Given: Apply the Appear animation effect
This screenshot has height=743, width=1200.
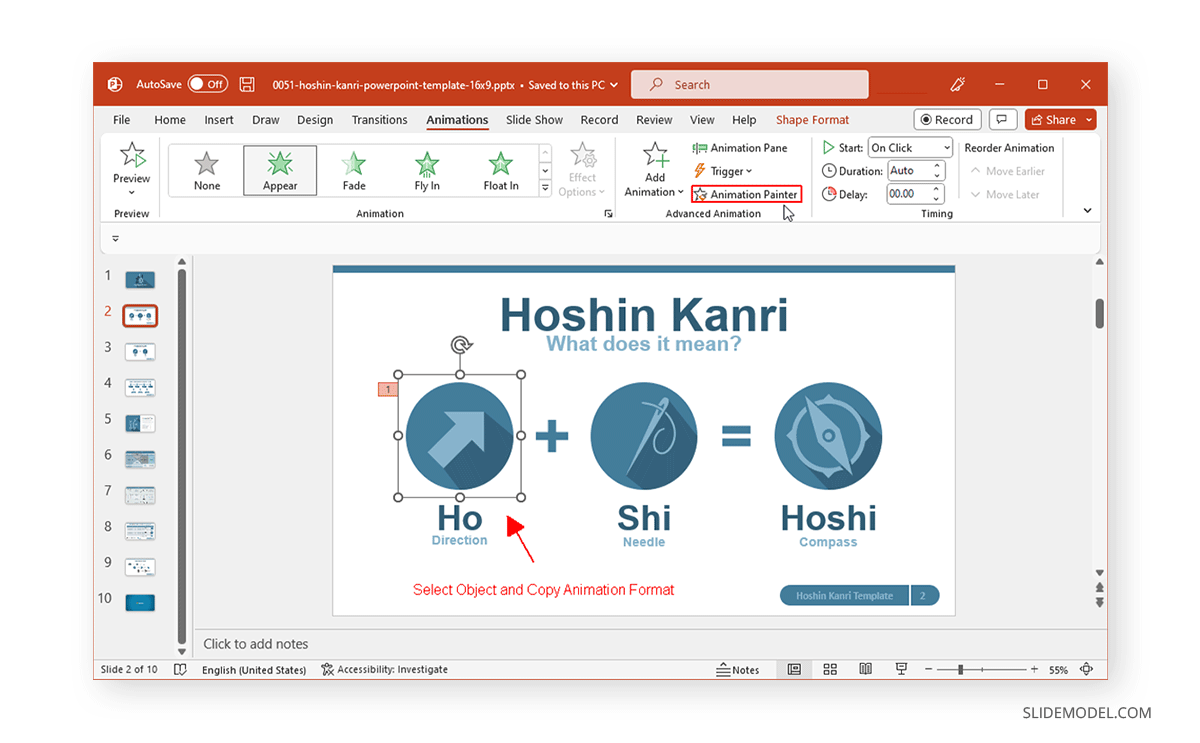Looking at the screenshot, I should click(280, 170).
